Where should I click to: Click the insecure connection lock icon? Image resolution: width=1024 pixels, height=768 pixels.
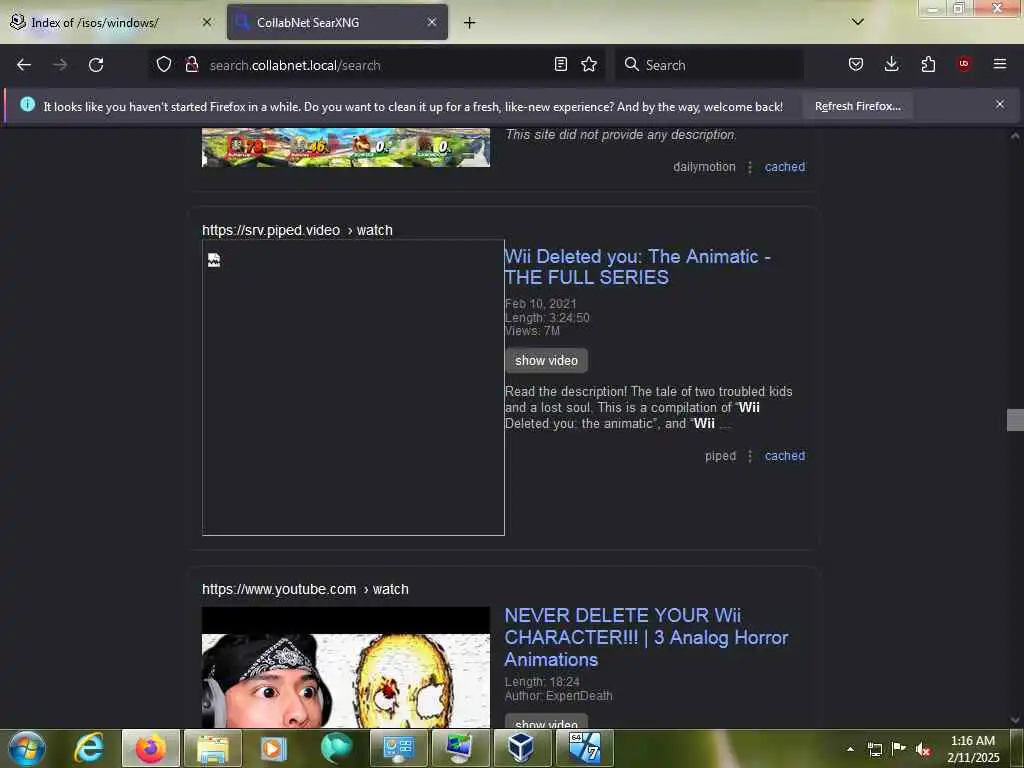tap(191, 64)
